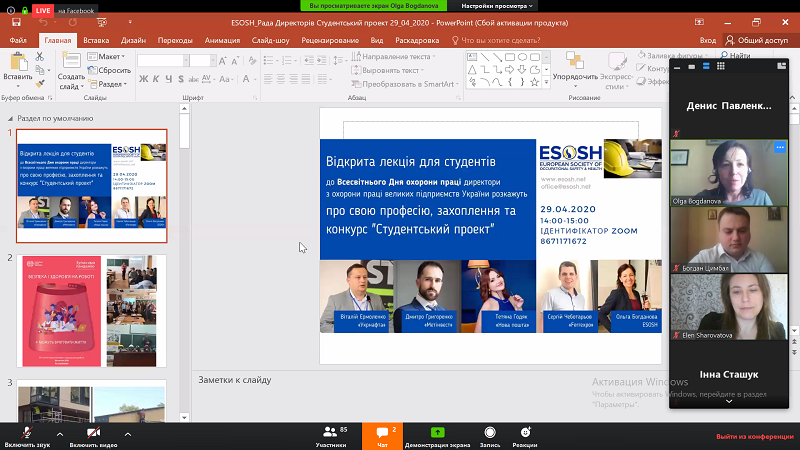Image resolution: width=800 pixels, height=450 pixels.
Task: Switch to the Вставка ribbon tab
Action: coord(96,40)
